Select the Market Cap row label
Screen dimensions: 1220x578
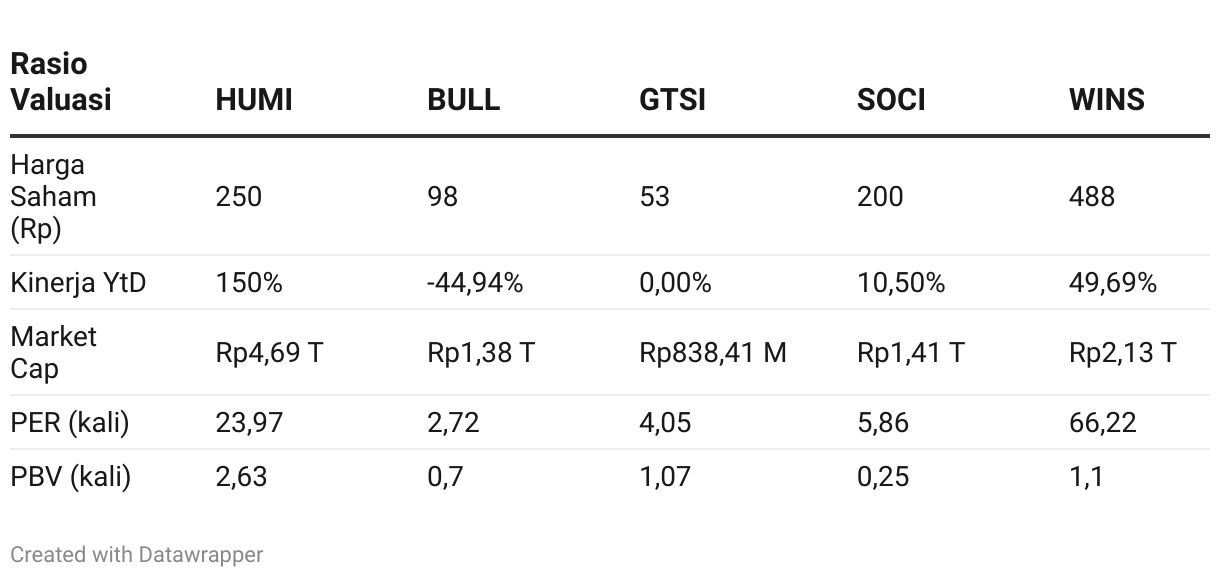[54, 352]
